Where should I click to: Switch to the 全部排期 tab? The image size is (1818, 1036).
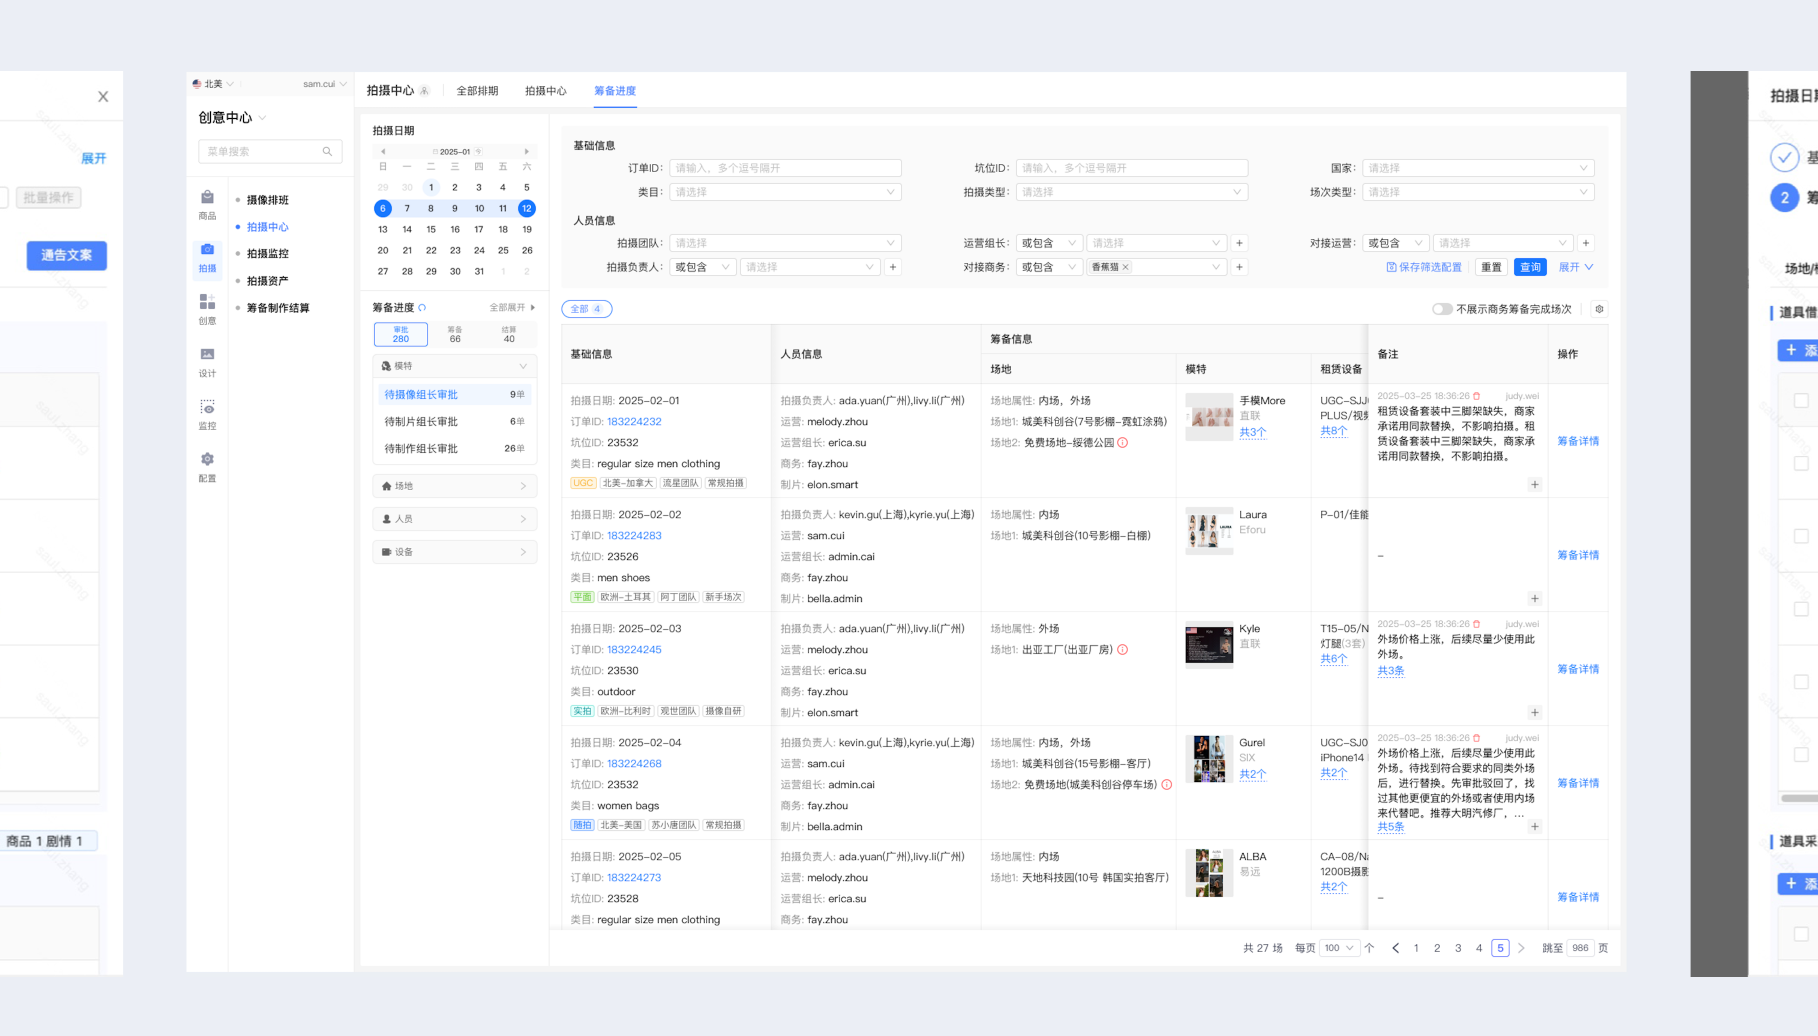(x=477, y=91)
